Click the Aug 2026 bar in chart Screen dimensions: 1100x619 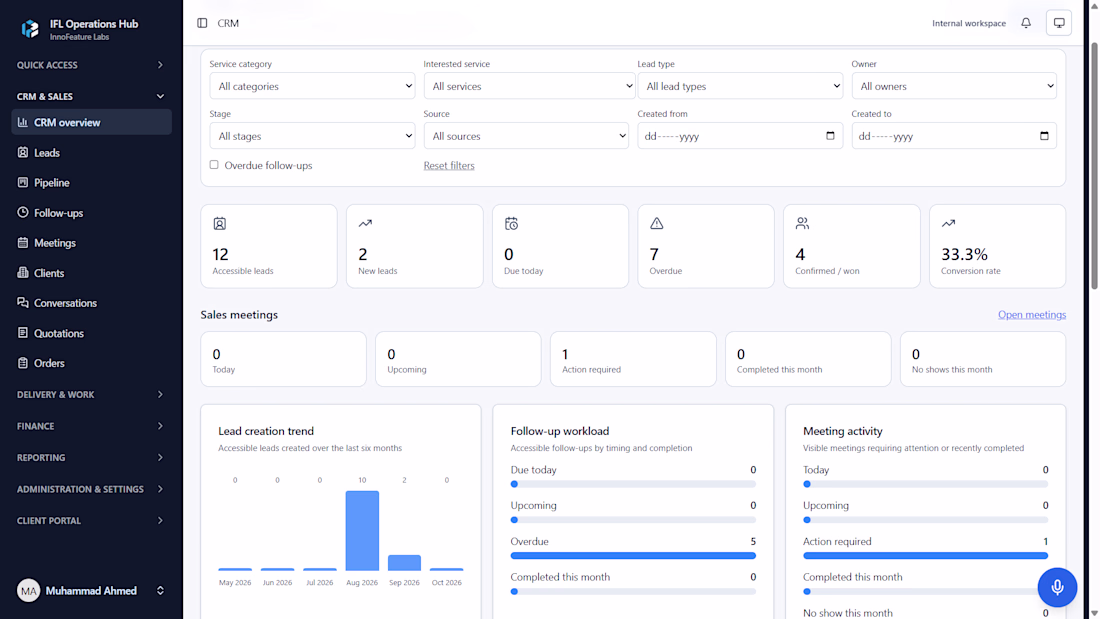362,531
